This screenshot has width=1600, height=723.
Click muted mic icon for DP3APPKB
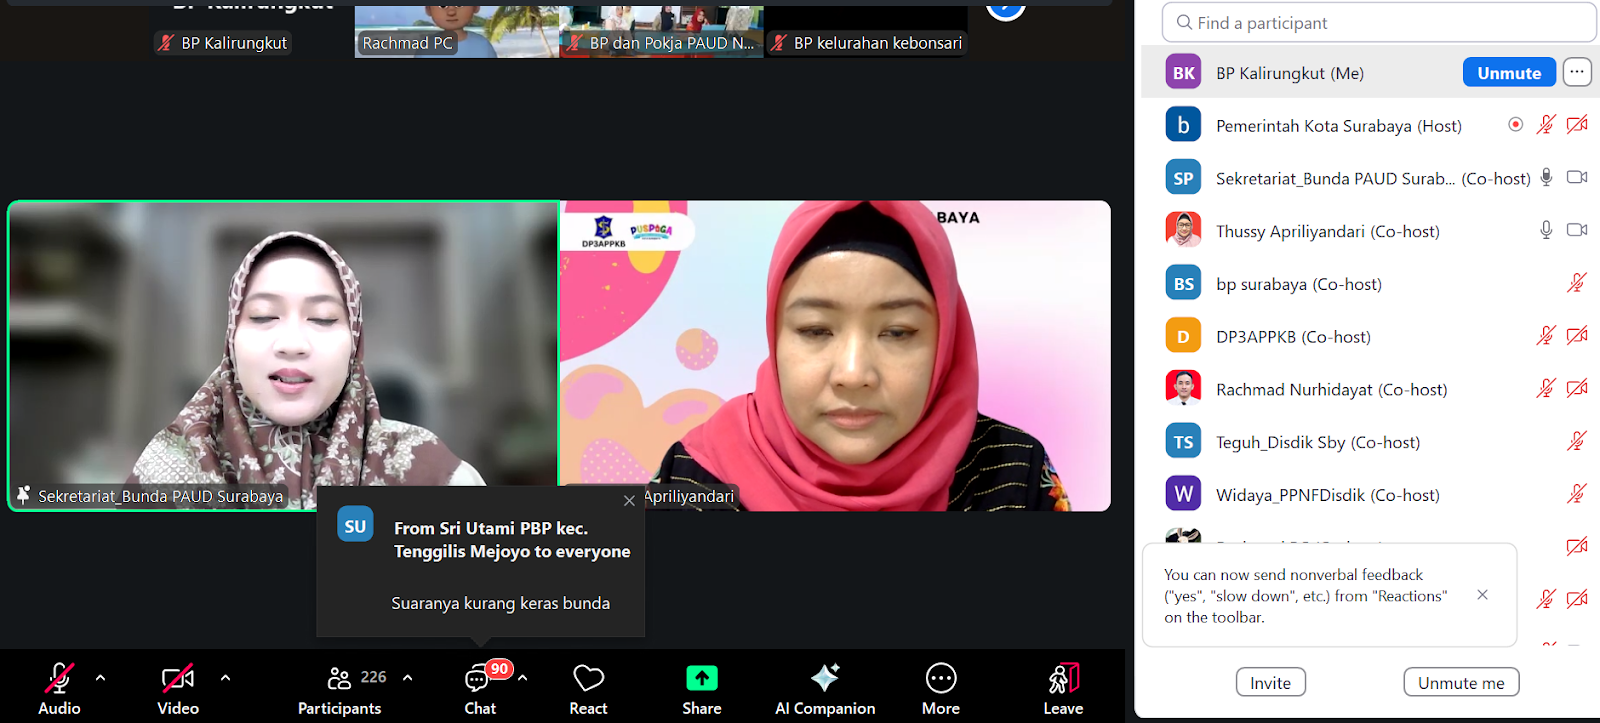coord(1546,336)
